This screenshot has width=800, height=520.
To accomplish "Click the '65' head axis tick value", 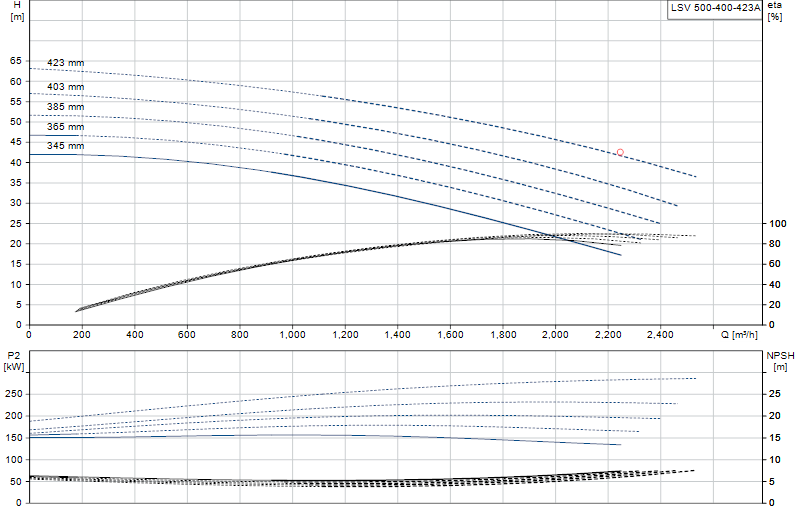I will point(16,61).
